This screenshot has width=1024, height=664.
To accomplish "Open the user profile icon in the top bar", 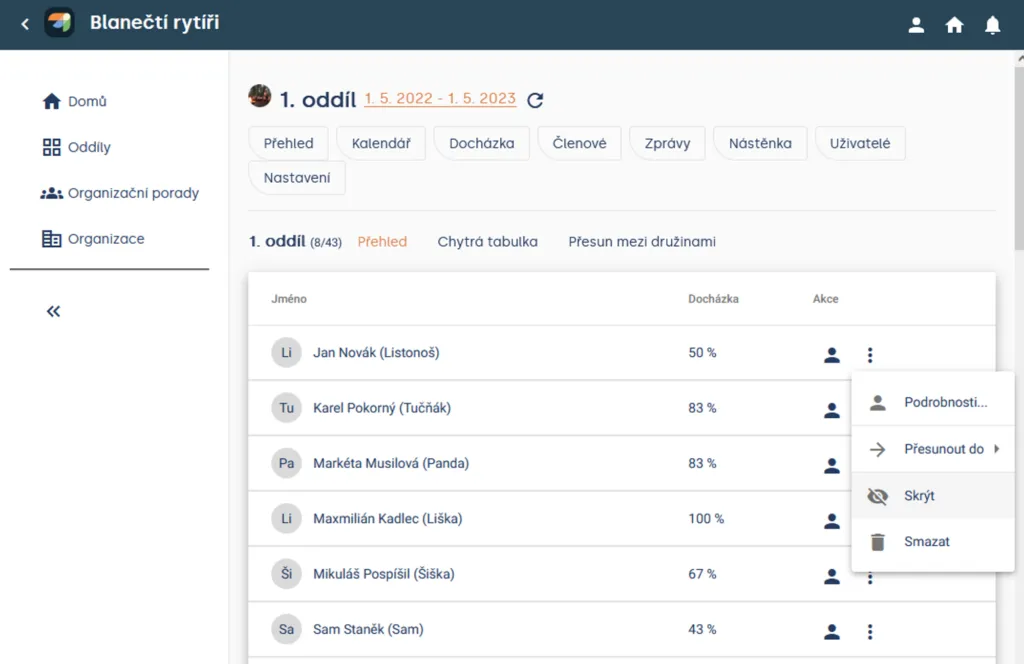I will point(916,25).
